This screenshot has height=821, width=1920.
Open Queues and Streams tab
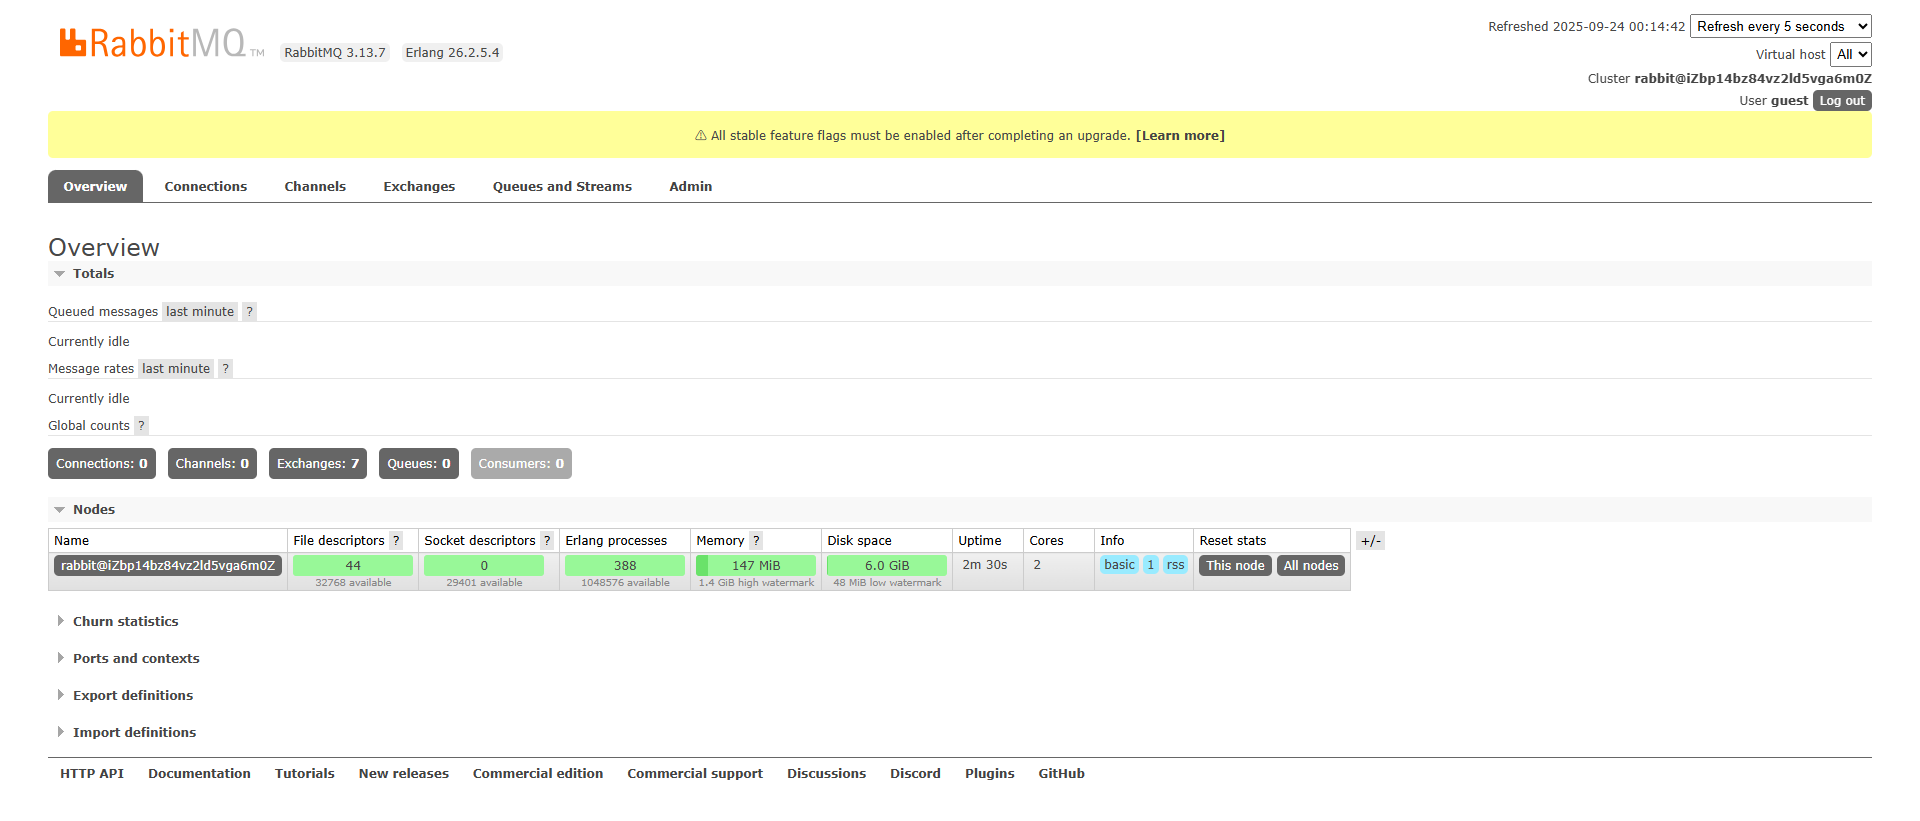[x=562, y=187]
